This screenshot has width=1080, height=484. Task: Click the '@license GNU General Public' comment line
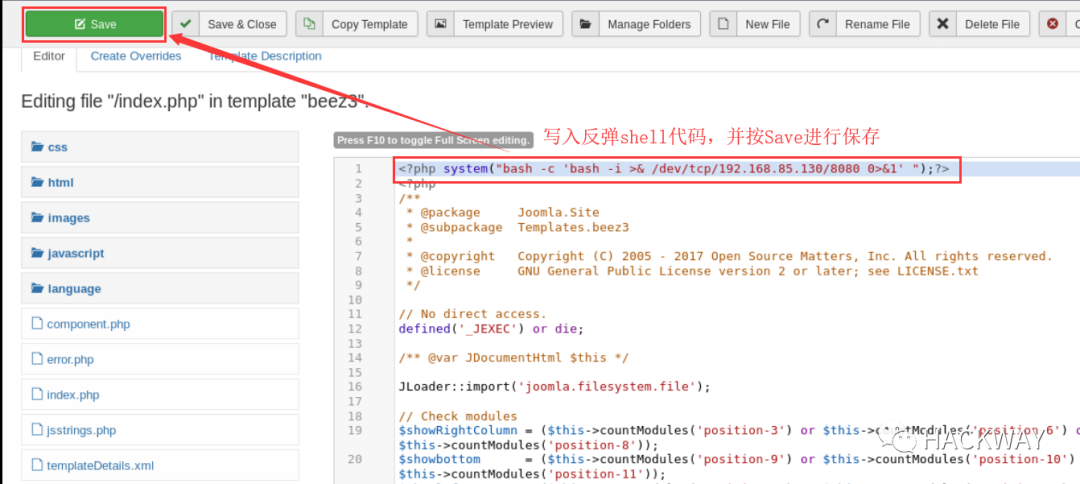[x=692, y=271]
